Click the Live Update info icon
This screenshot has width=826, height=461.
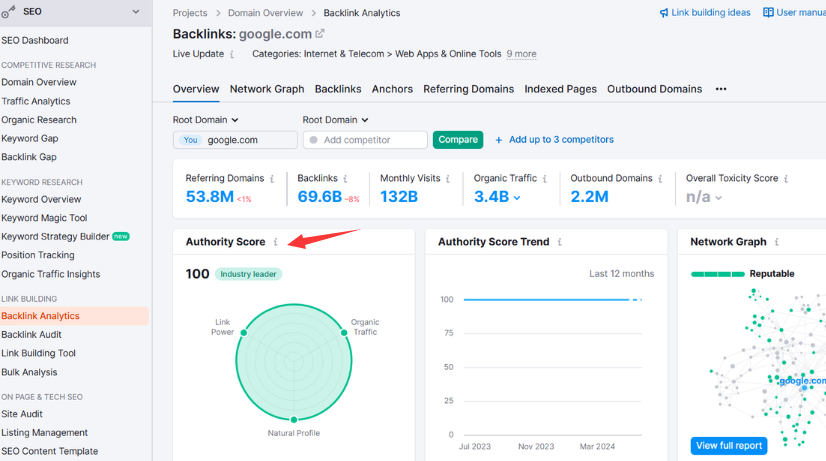(x=232, y=54)
